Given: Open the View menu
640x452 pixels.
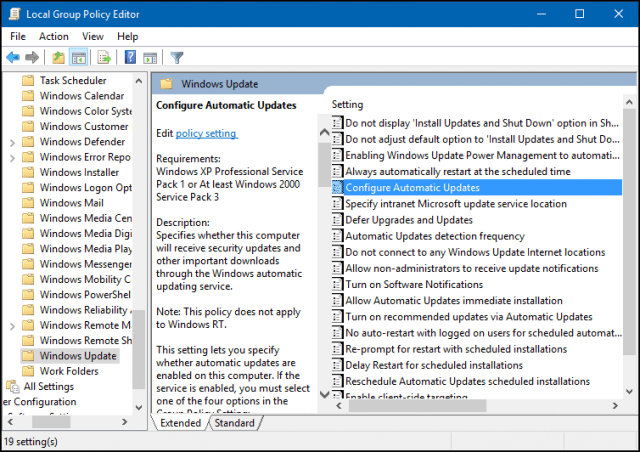Looking at the screenshot, I should [x=93, y=36].
